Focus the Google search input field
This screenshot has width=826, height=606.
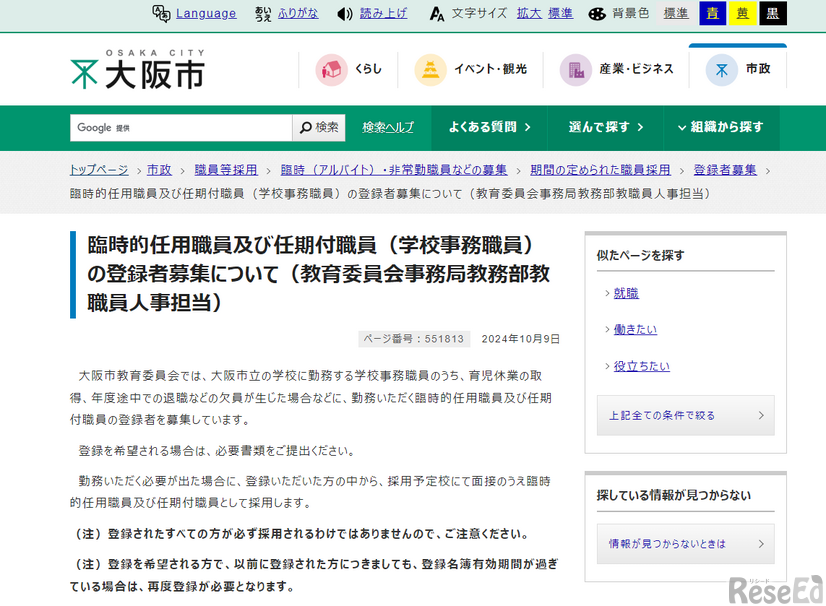pyautogui.click(x=181, y=128)
